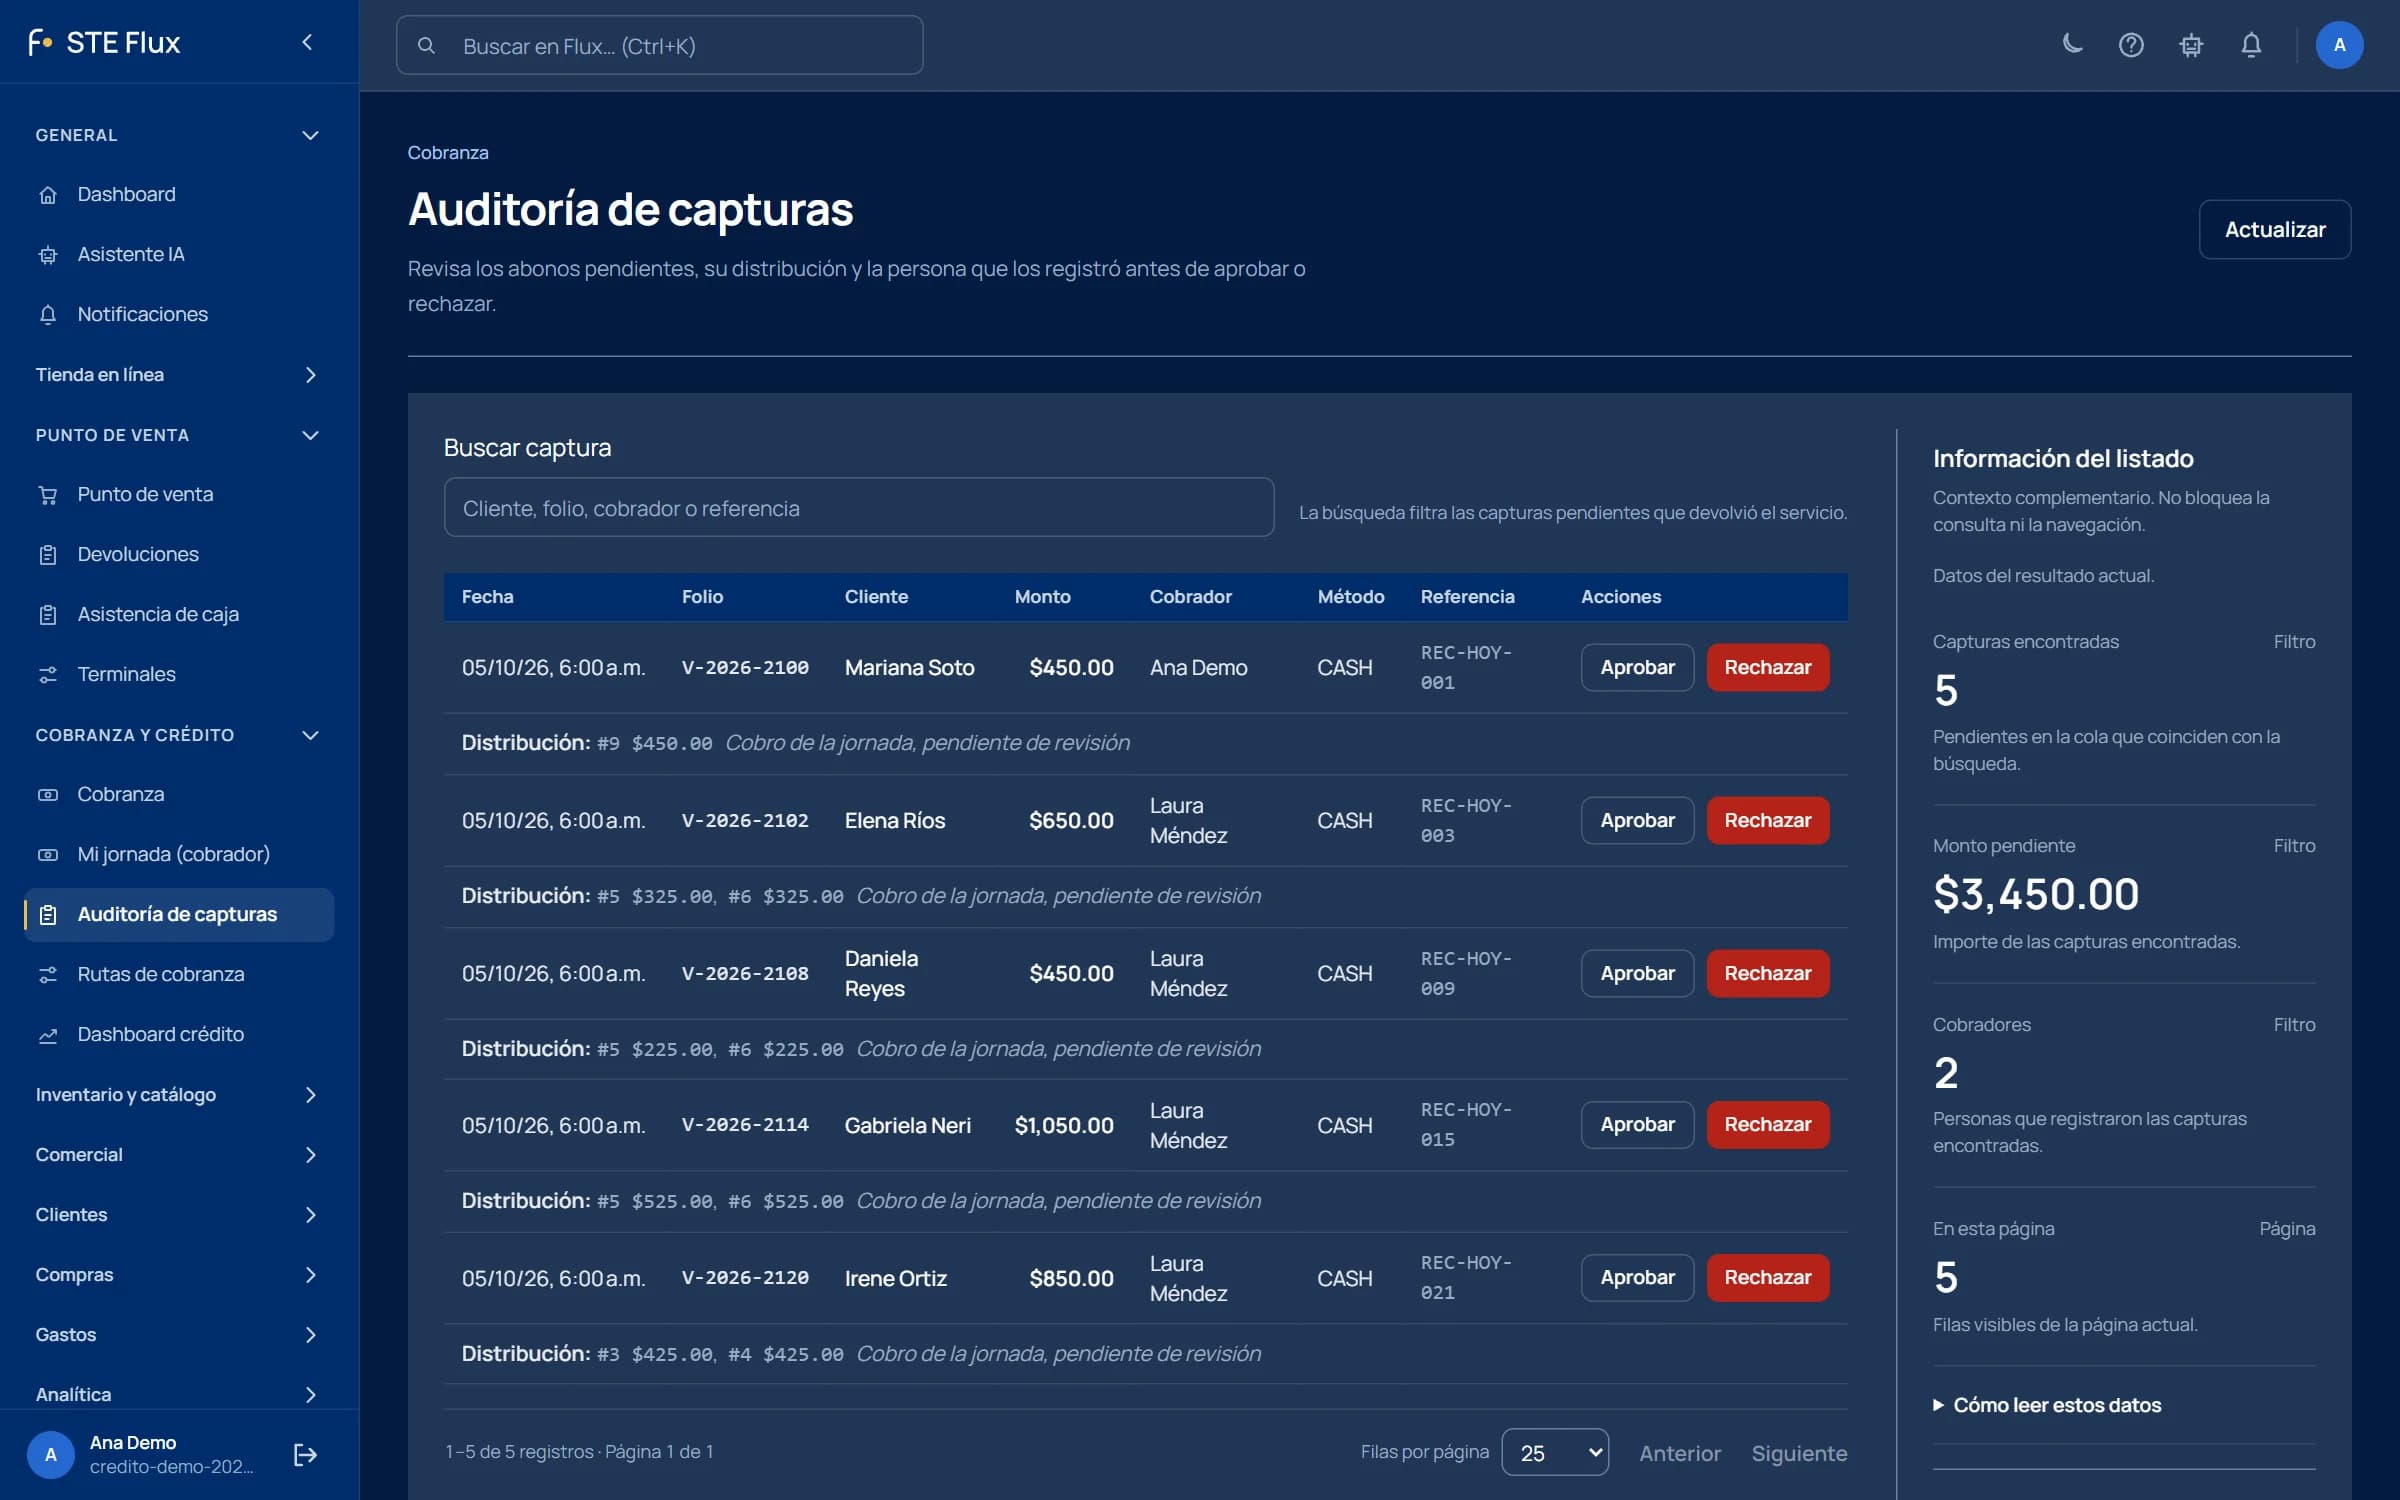Click the Rutas de cobranza icon
Viewport: 2400px width, 1500px height.
48,975
